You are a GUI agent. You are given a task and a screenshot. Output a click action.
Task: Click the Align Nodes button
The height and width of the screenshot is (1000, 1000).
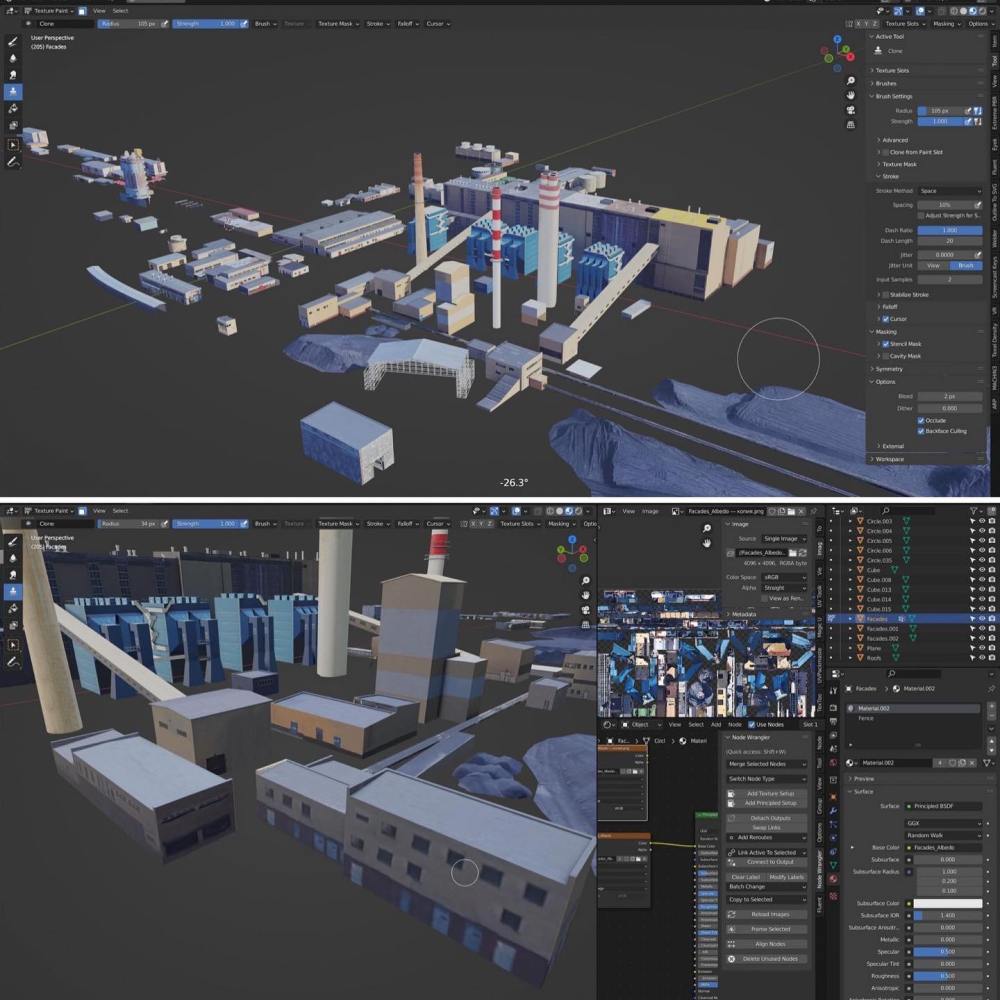[767, 944]
